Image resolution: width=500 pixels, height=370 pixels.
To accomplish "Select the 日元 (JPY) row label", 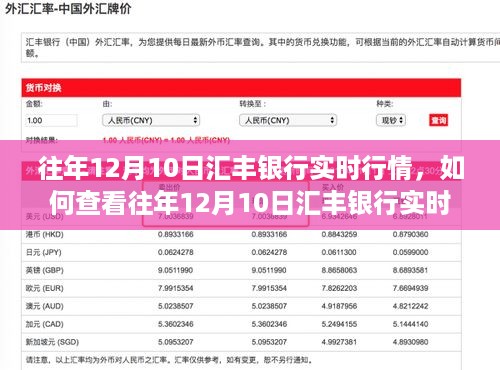I will pyautogui.click(x=44, y=252).
